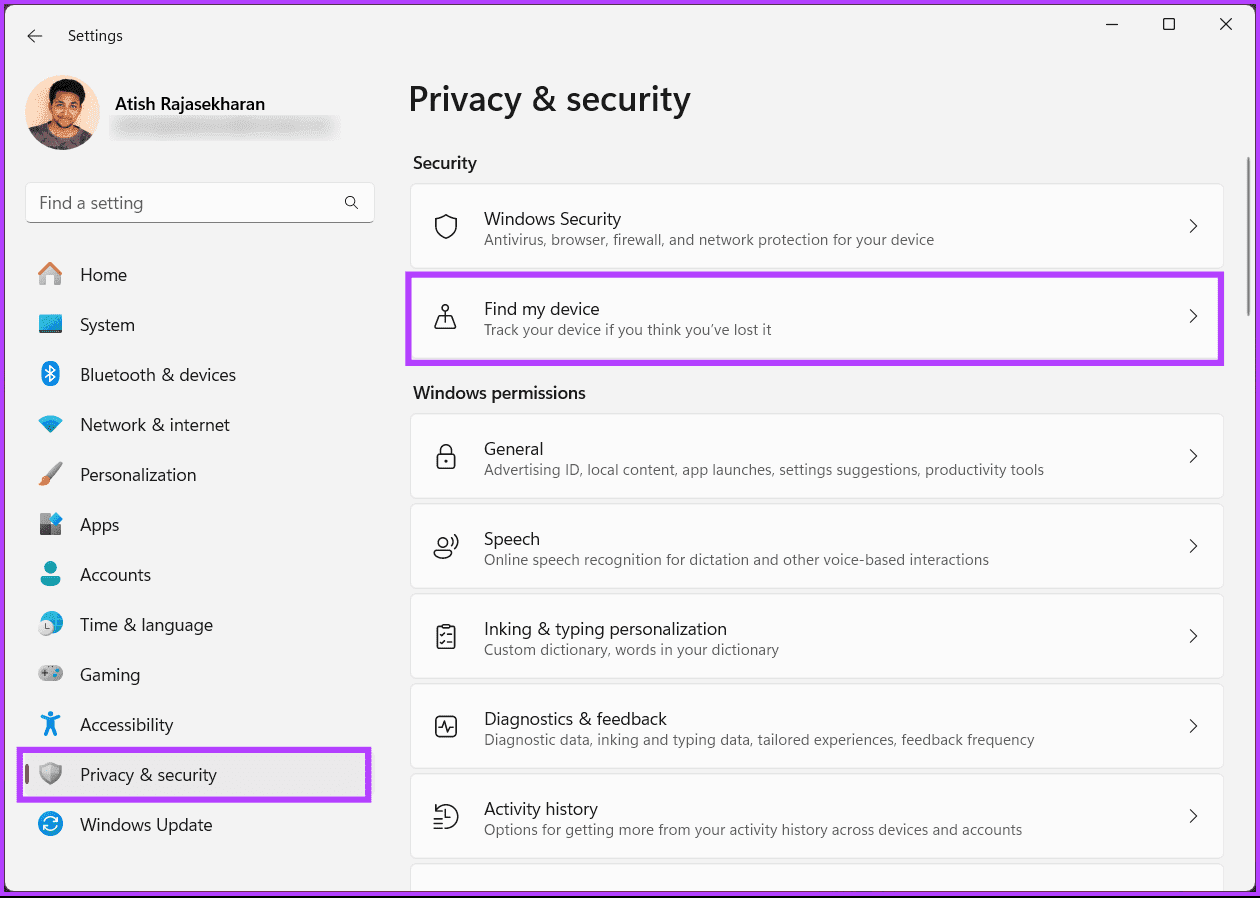The height and width of the screenshot is (898, 1260).
Task: Click 'Diagnostic data, inking and typing' description
Action: (759, 740)
